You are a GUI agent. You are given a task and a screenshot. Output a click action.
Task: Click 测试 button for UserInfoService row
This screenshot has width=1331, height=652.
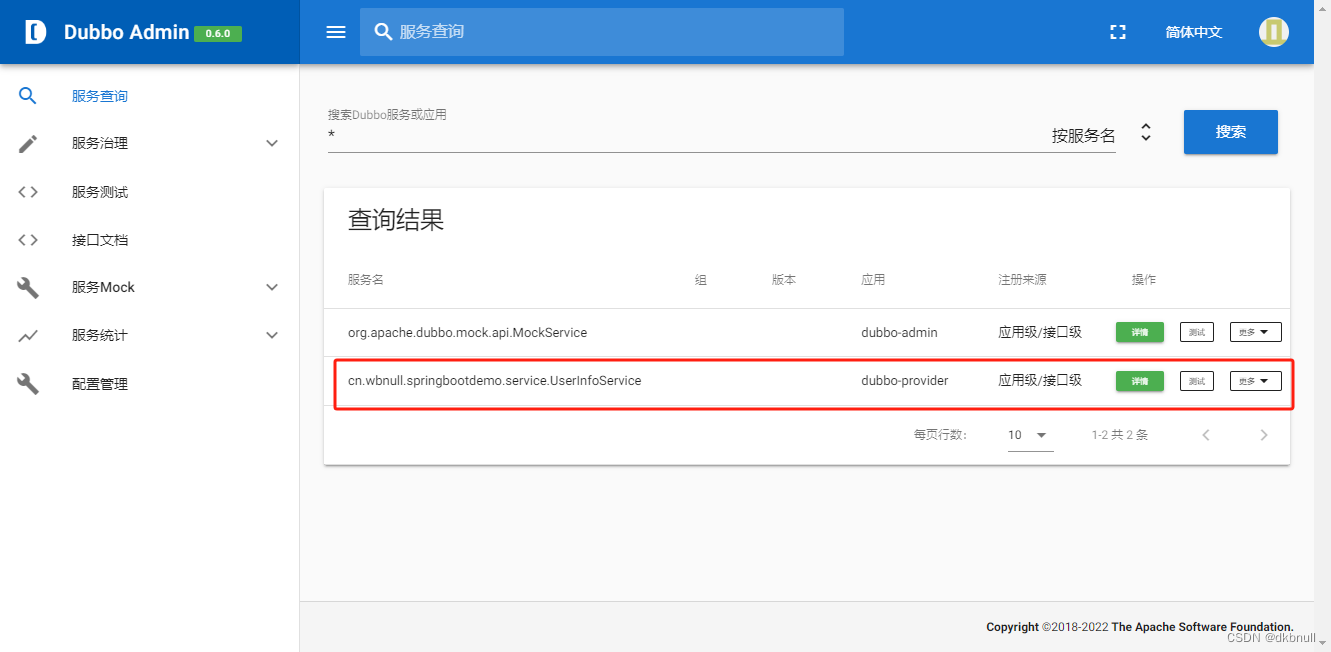(1197, 381)
